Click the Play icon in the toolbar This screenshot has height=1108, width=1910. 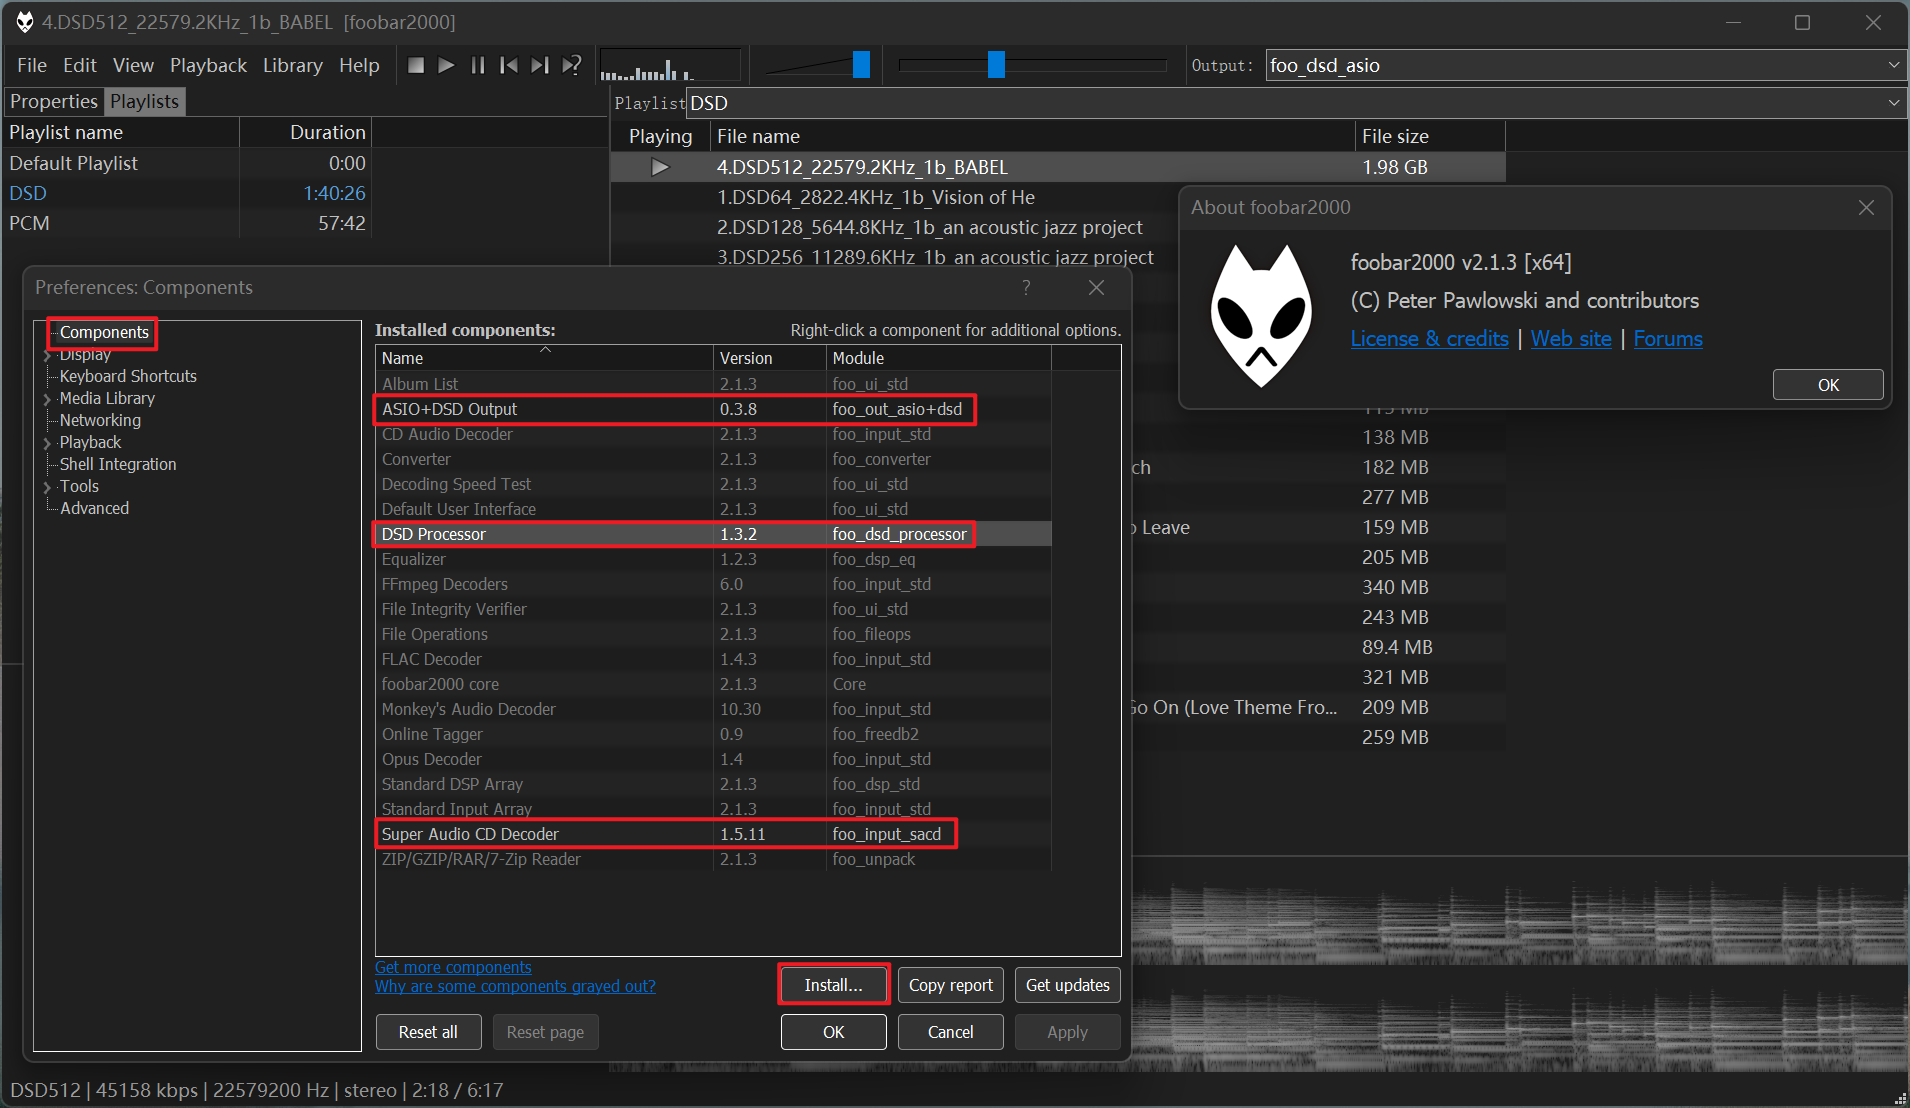tap(446, 65)
